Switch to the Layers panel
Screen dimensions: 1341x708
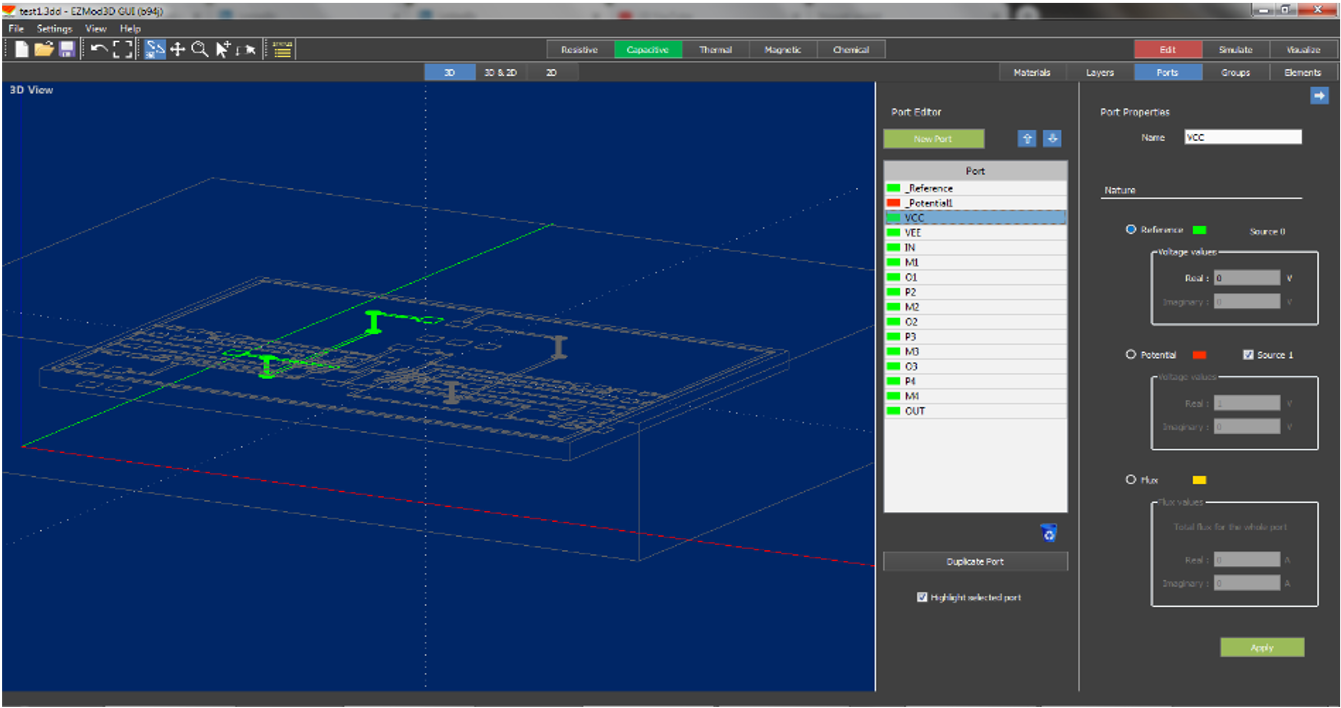click(x=1099, y=72)
